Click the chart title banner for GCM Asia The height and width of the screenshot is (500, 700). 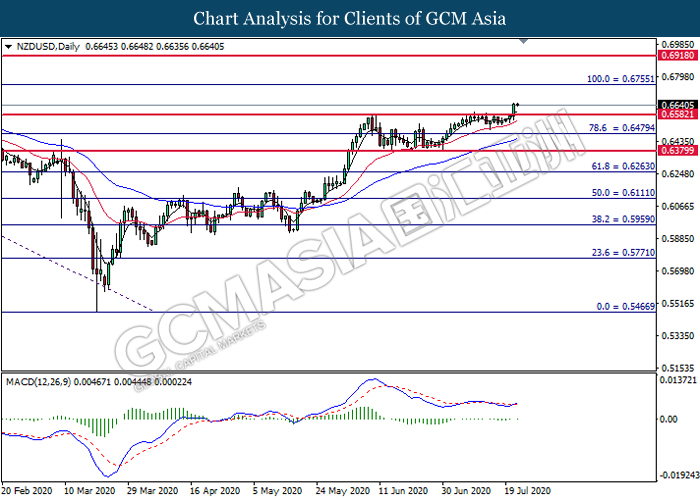(350, 18)
